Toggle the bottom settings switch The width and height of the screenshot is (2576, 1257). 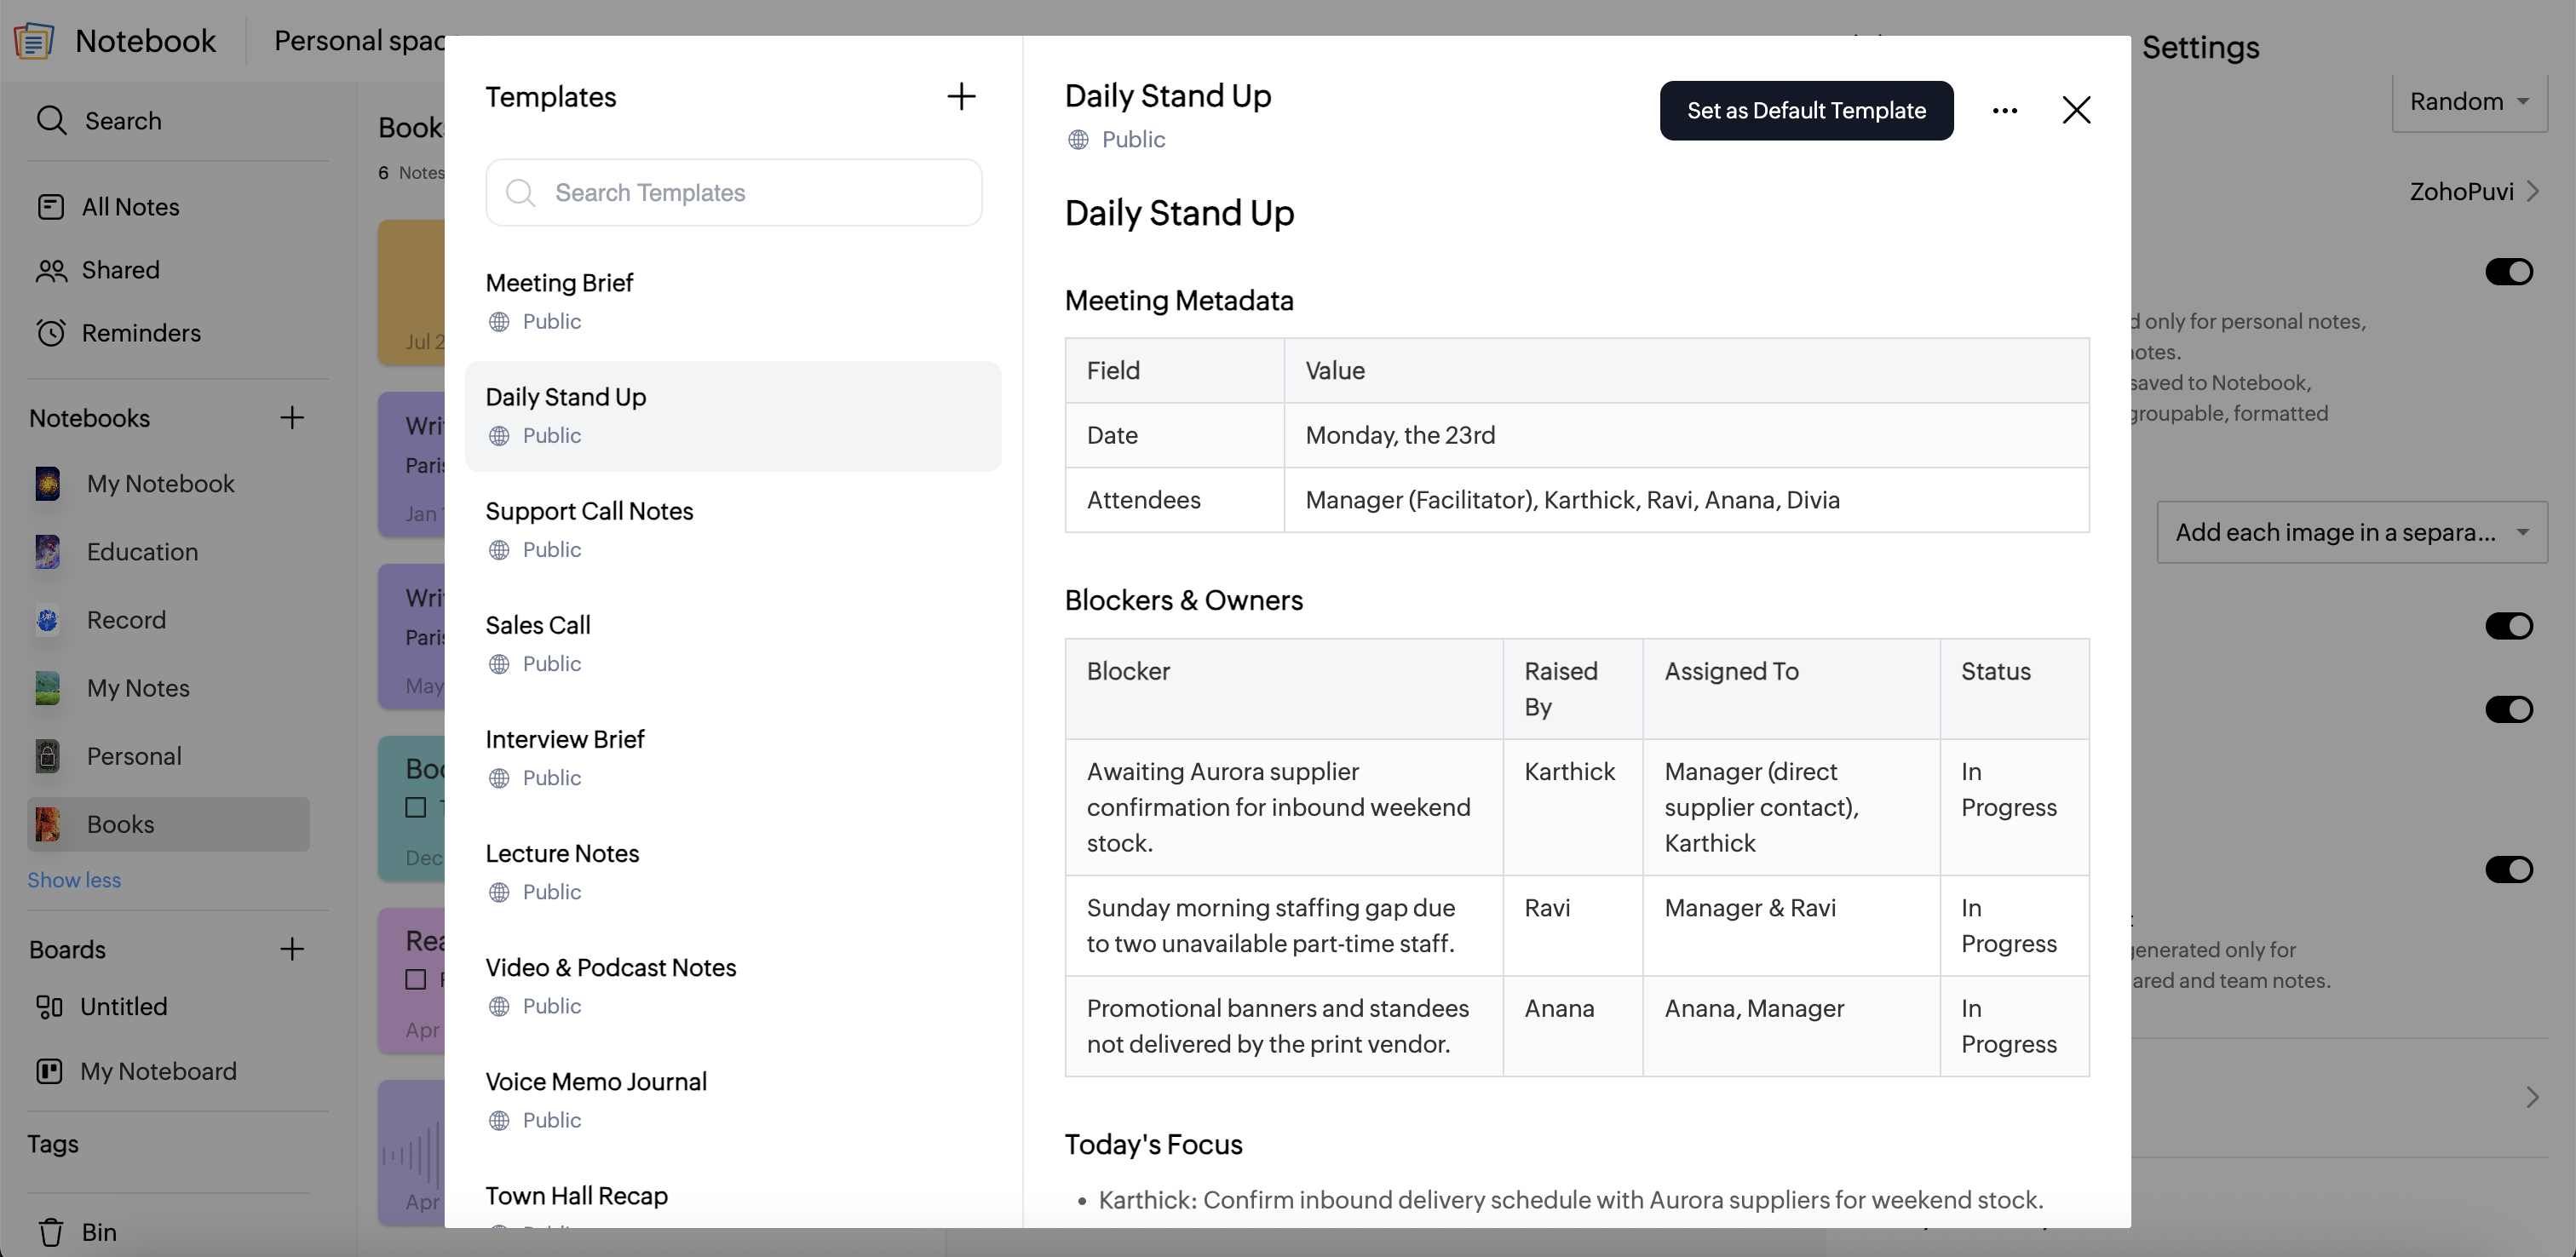pyautogui.click(x=2509, y=870)
